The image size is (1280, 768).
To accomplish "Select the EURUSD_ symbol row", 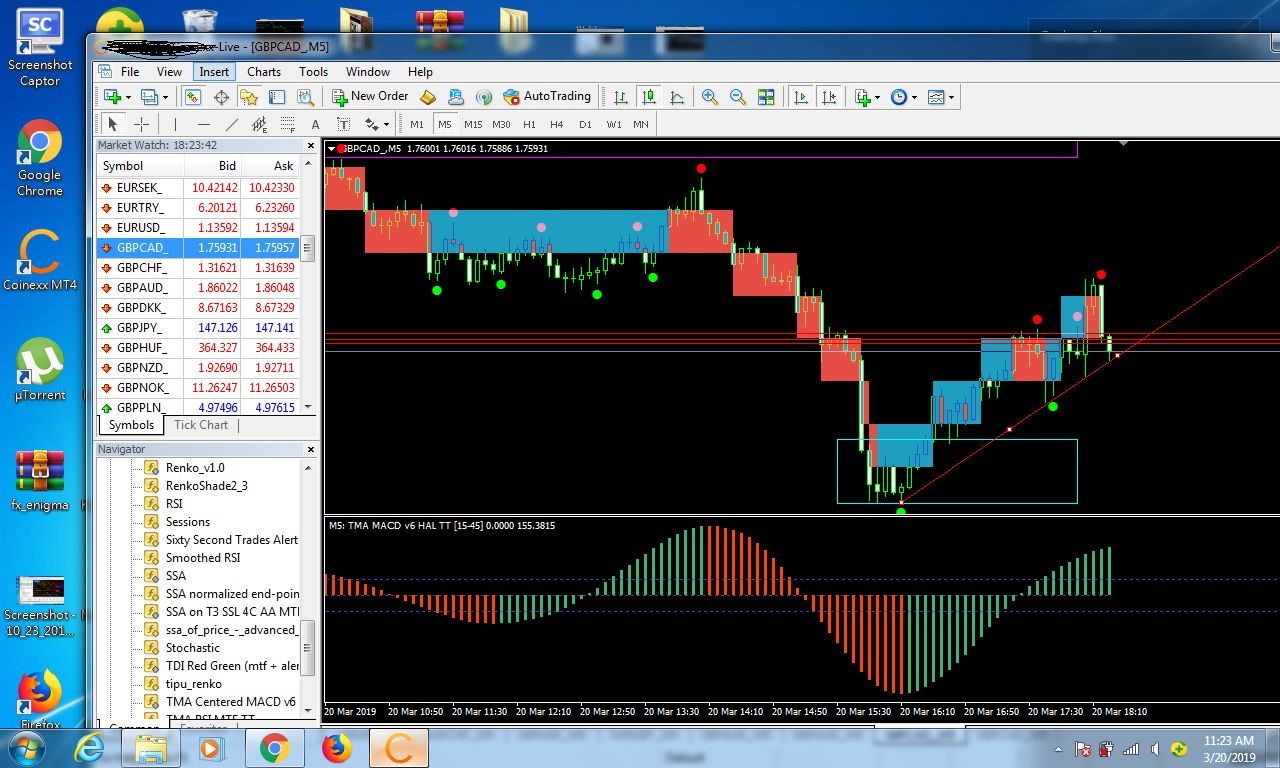I will pyautogui.click(x=198, y=228).
